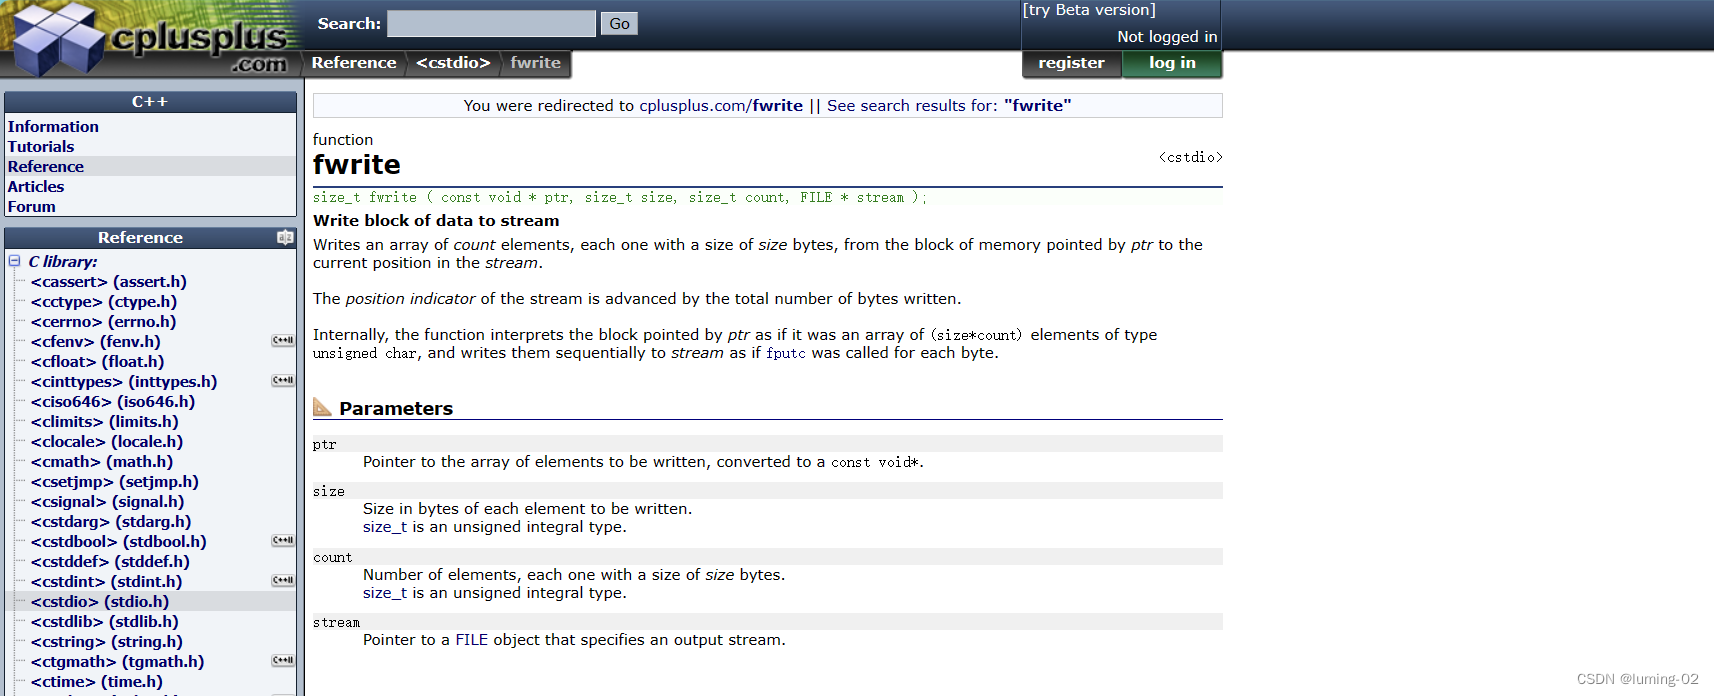The width and height of the screenshot is (1714, 696).
Task: Open <csetjmp> (setjmp.h) in tree
Action: [x=115, y=482]
